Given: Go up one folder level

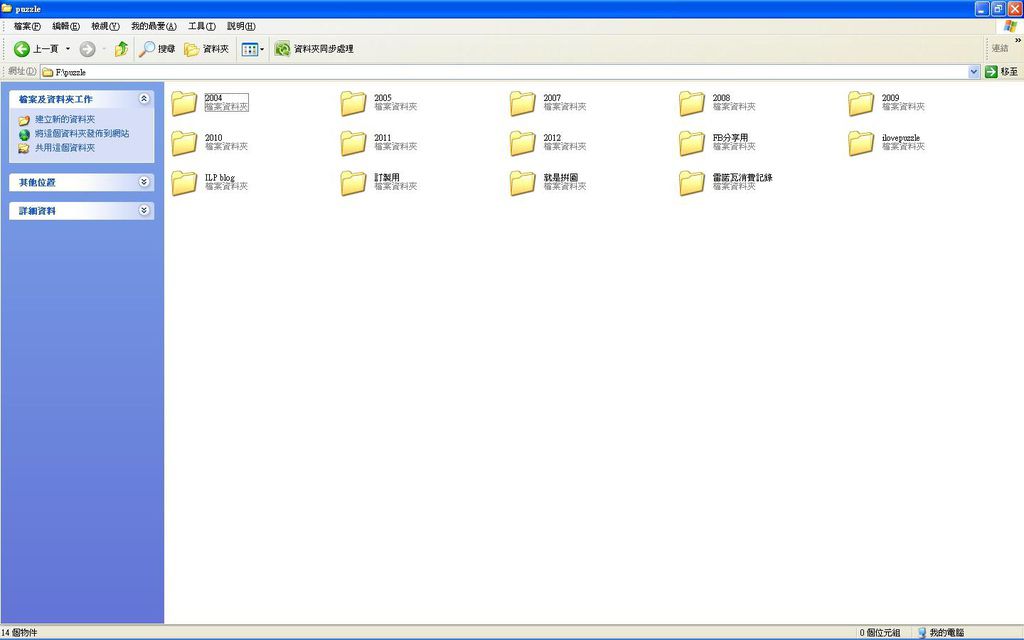Looking at the screenshot, I should coord(121,49).
